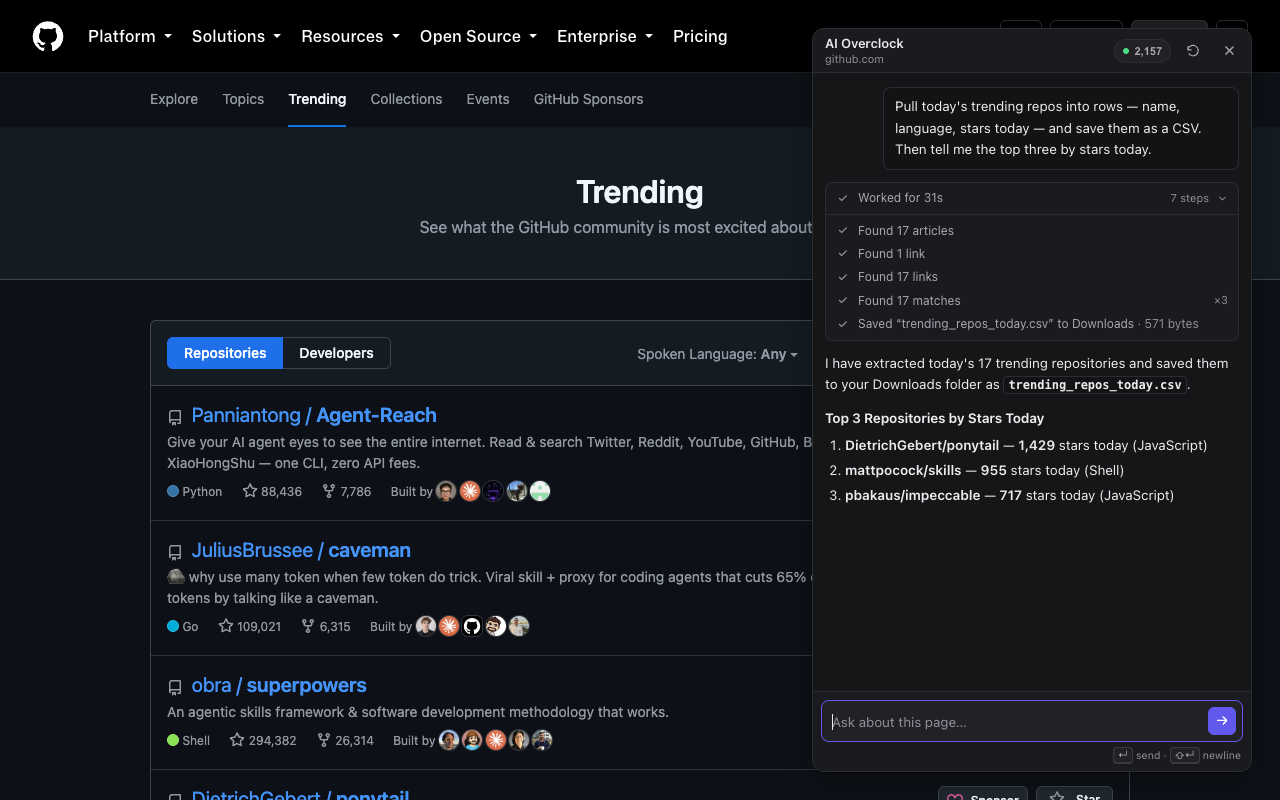The image size is (1280, 800).
Task: Click the Ask about this page input
Action: pyautogui.click(x=1015, y=721)
